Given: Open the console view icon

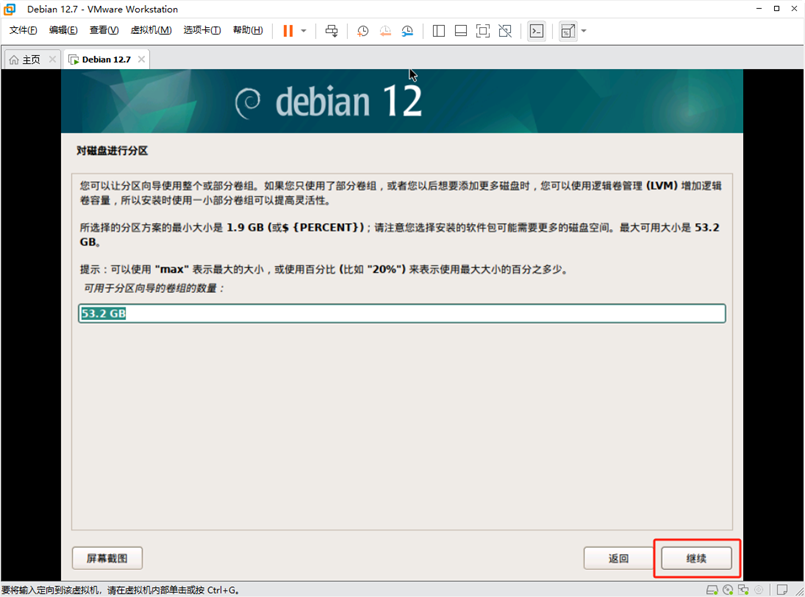Looking at the screenshot, I should 536,31.
